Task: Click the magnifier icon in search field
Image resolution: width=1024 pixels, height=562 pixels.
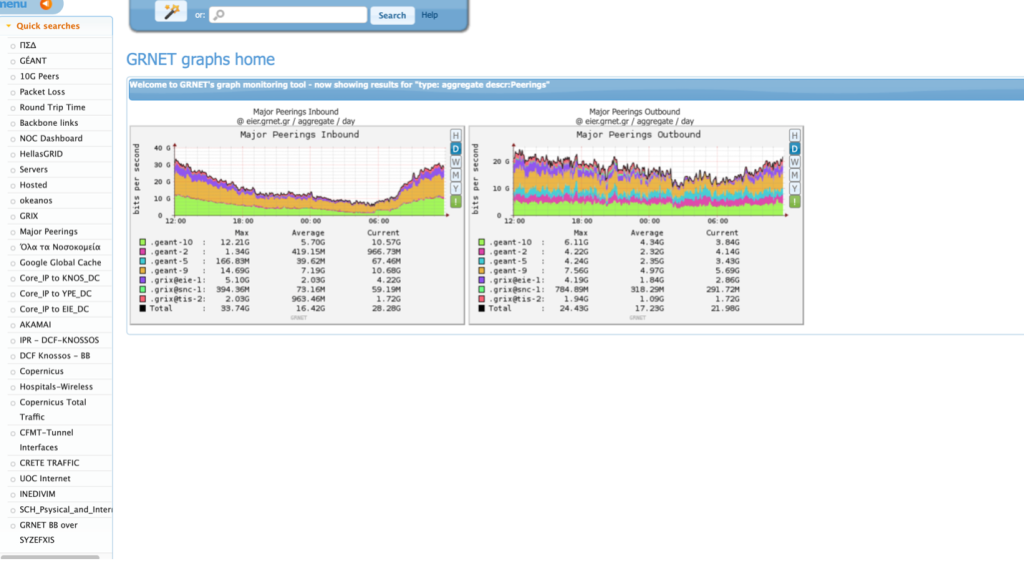Action: coord(219,14)
